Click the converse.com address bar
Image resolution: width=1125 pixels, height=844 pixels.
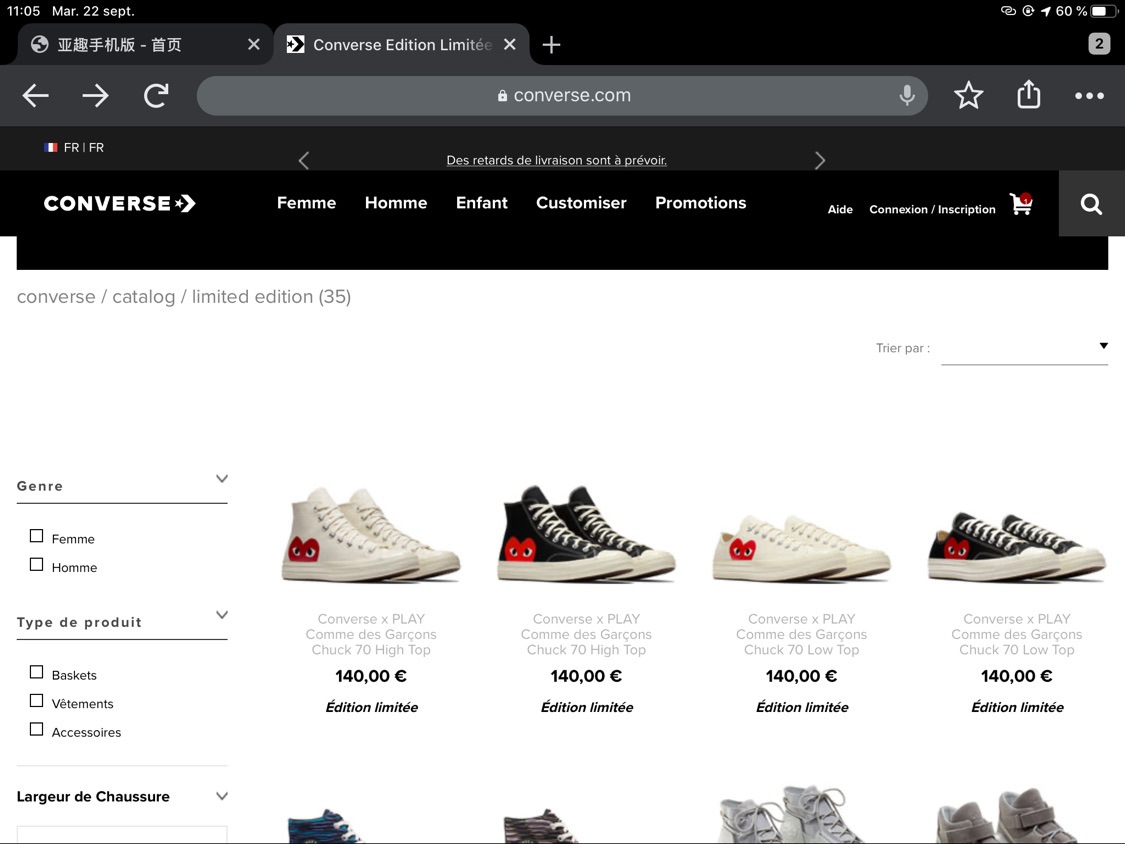click(562, 95)
